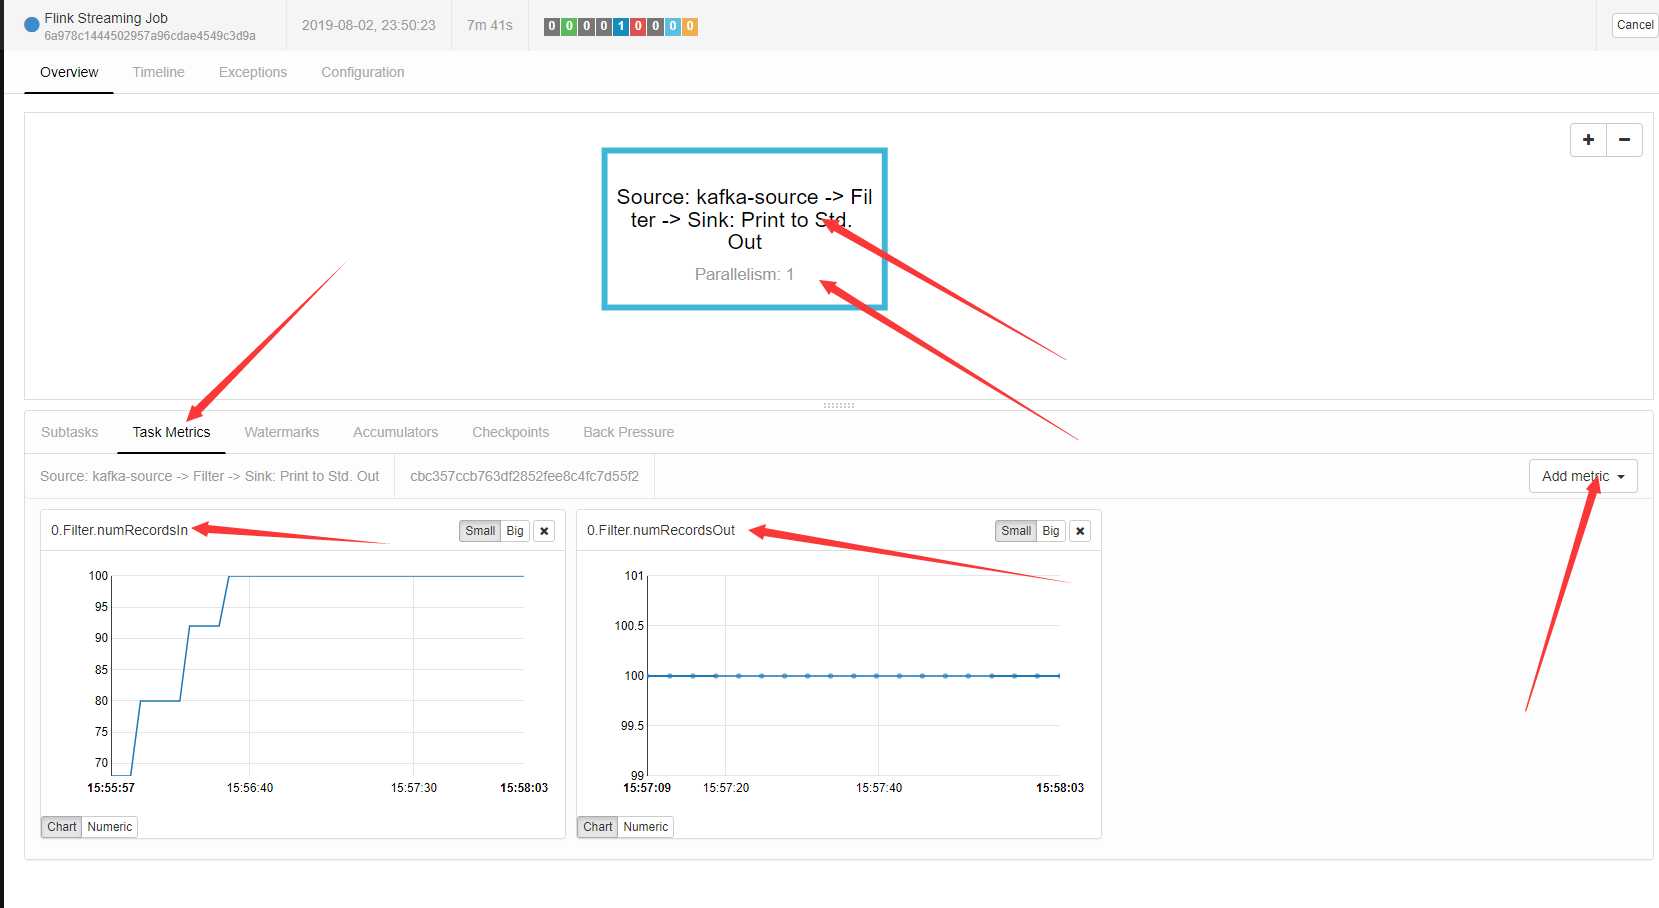
Task: Open the Exceptions tab
Action: click(x=253, y=72)
